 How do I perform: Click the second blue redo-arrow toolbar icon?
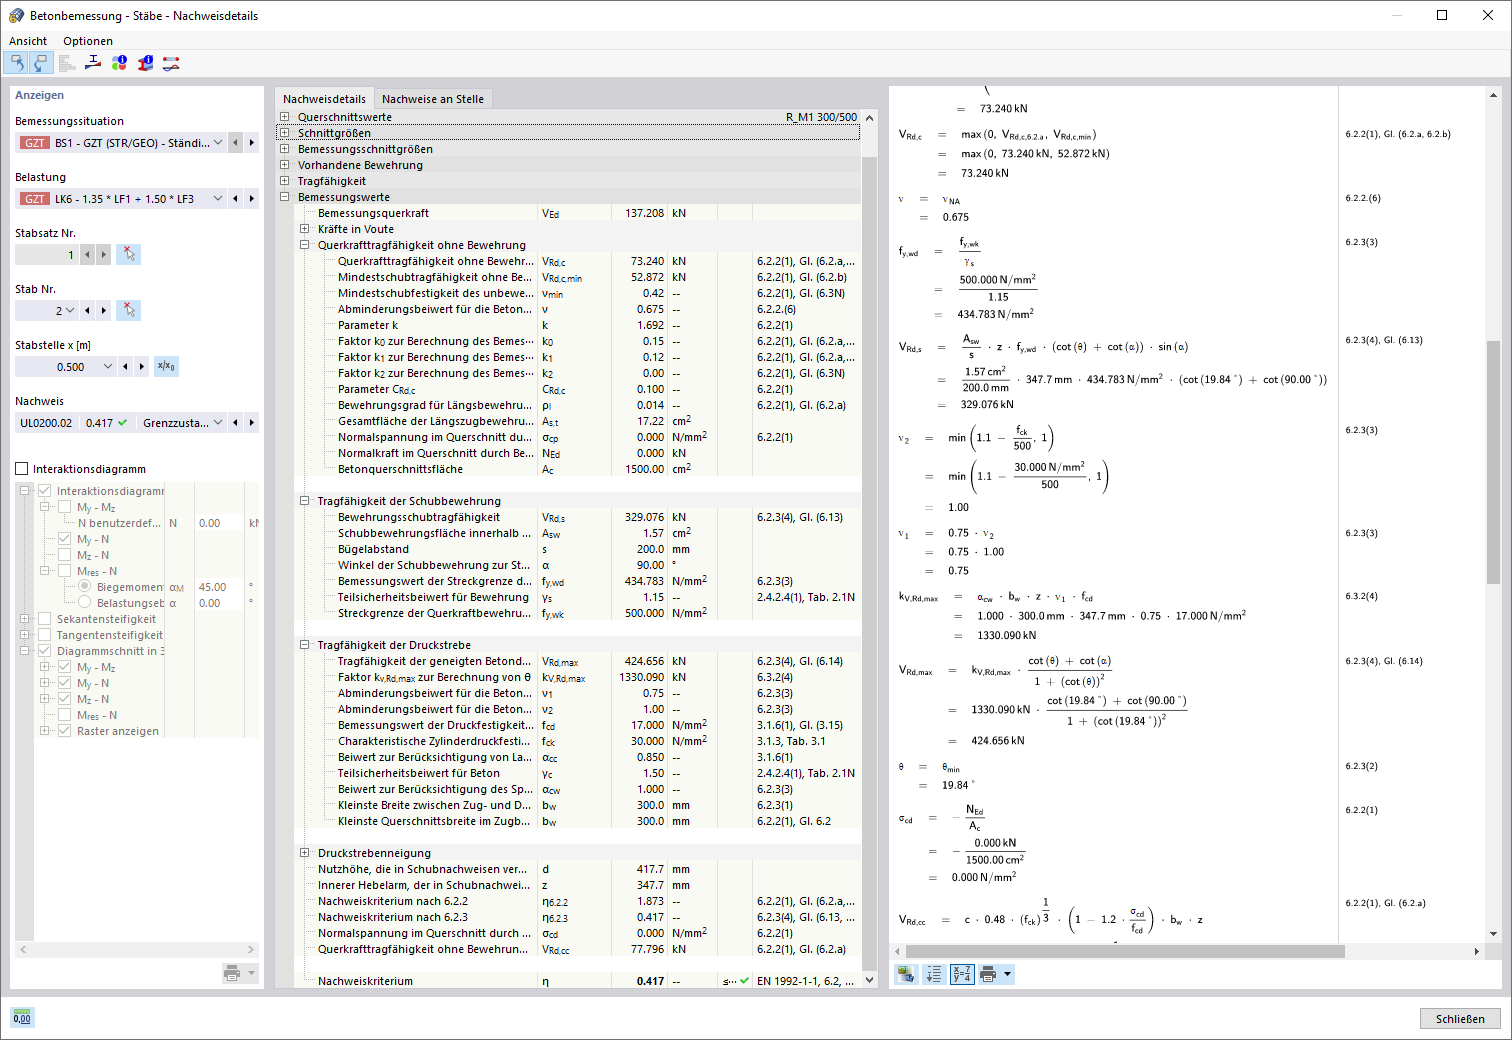tap(40, 63)
